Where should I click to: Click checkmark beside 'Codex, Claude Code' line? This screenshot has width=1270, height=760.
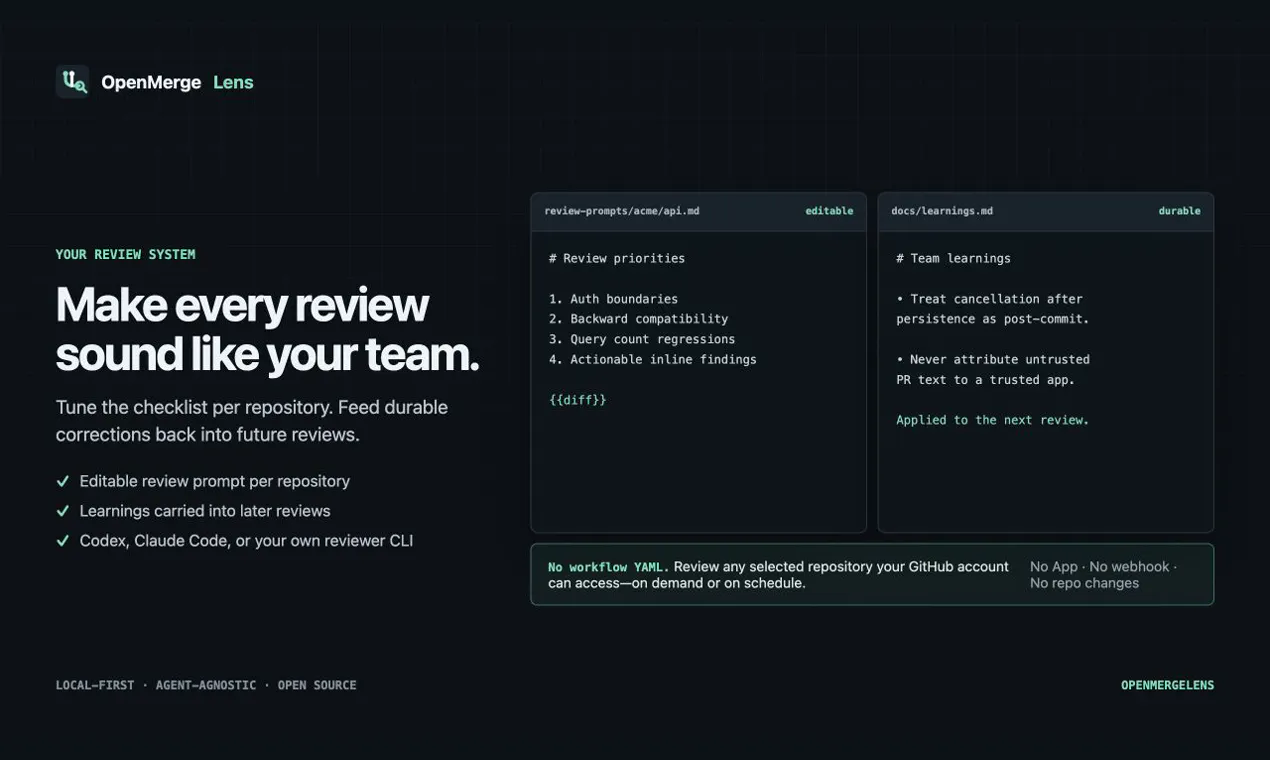pos(63,541)
